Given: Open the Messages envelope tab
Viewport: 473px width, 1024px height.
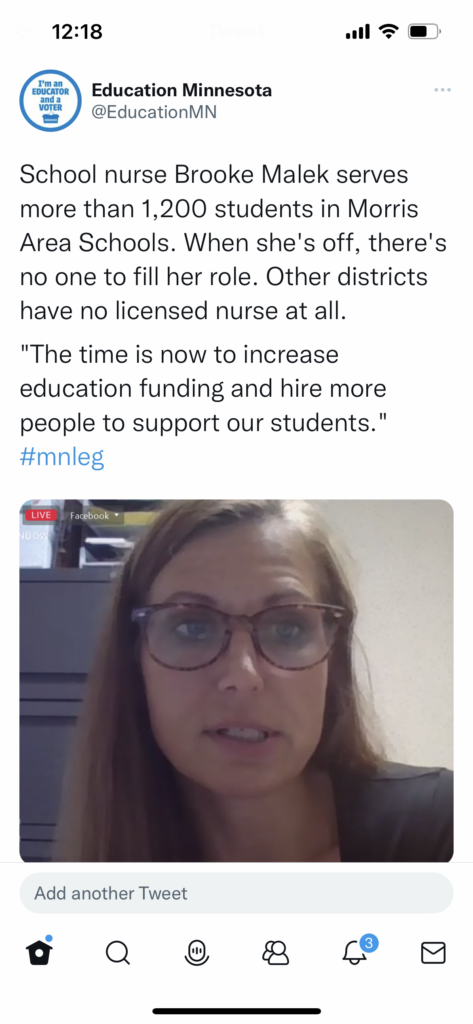Looking at the screenshot, I should click(x=432, y=953).
